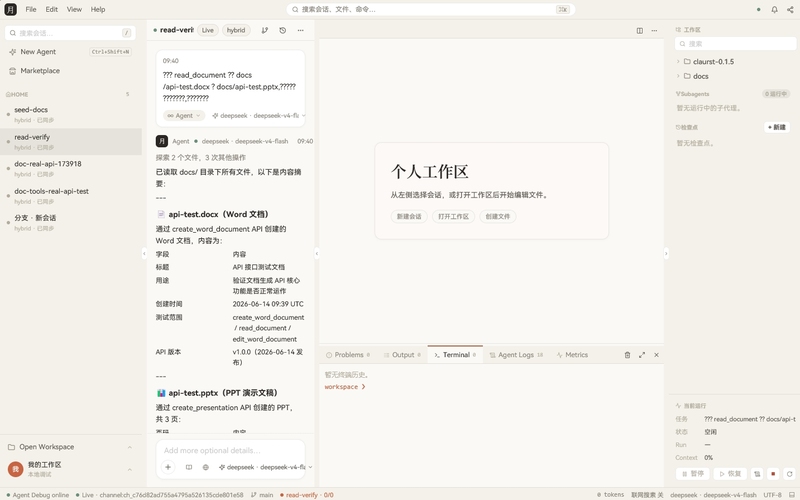Switch to the Output tab
Image resolution: width=800 pixels, height=500 pixels.
pos(402,355)
